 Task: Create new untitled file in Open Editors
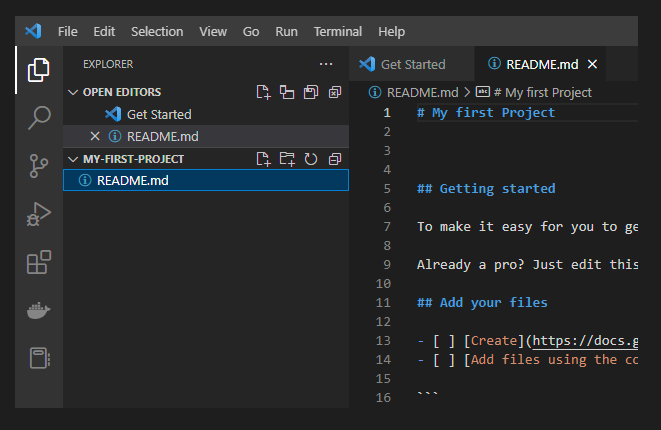pyautogui.click(x=263, y=92)
